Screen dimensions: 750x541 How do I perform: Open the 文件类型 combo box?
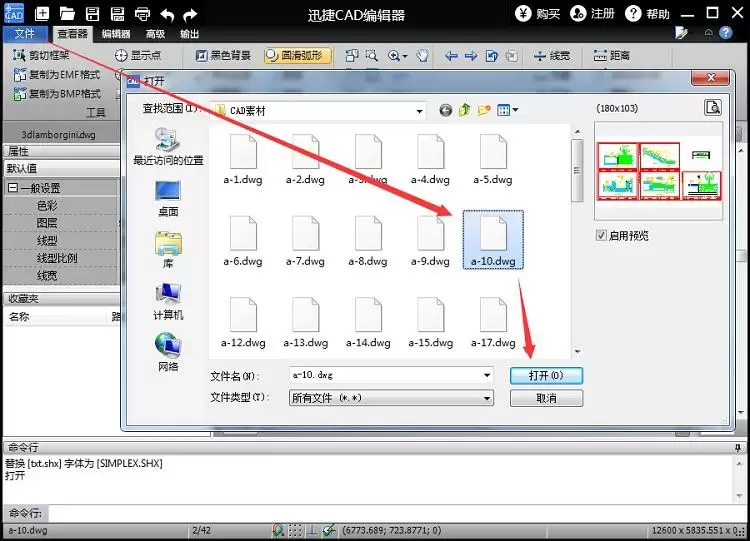pyautogui.click(x=391, y=398)
